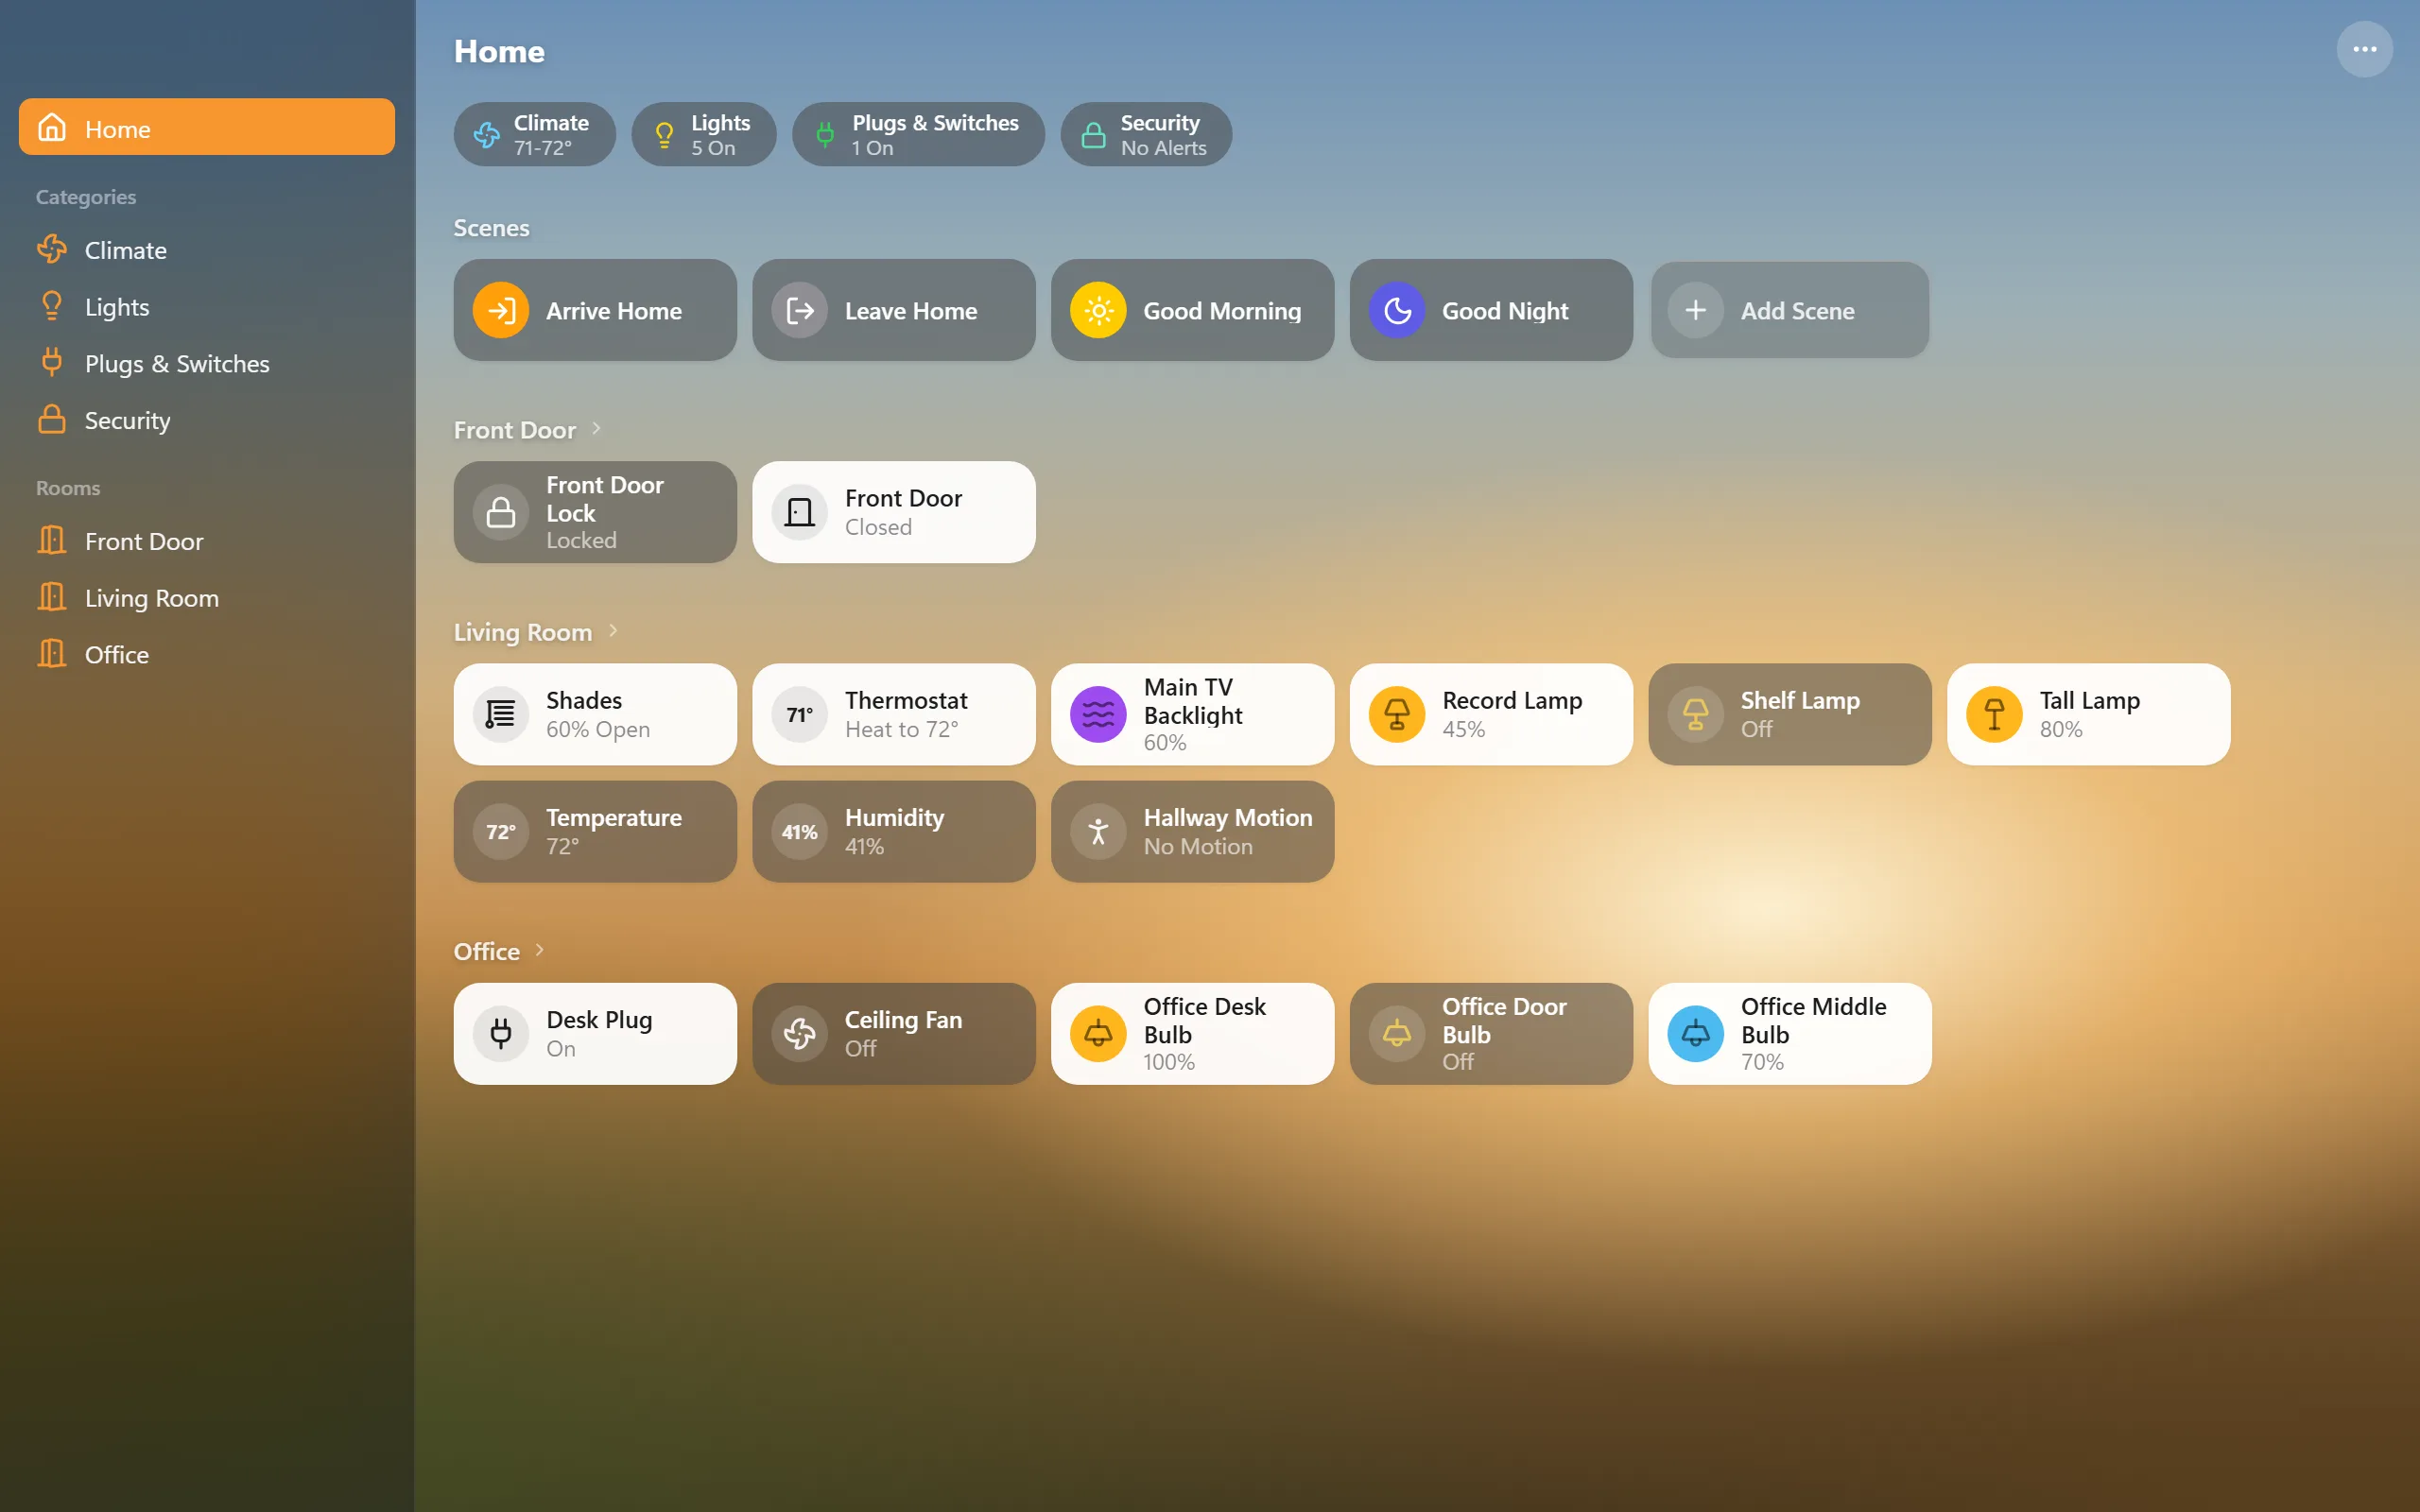The image size is (2420, 1512).
Task: Click the fan icon beside Climate in sidebar
Action: coord(52,249)
